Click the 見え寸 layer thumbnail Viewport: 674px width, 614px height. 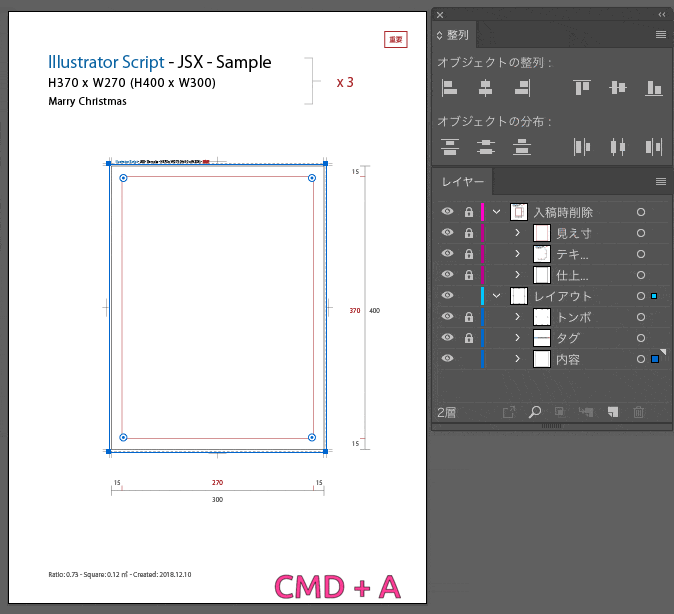point(542,233)
